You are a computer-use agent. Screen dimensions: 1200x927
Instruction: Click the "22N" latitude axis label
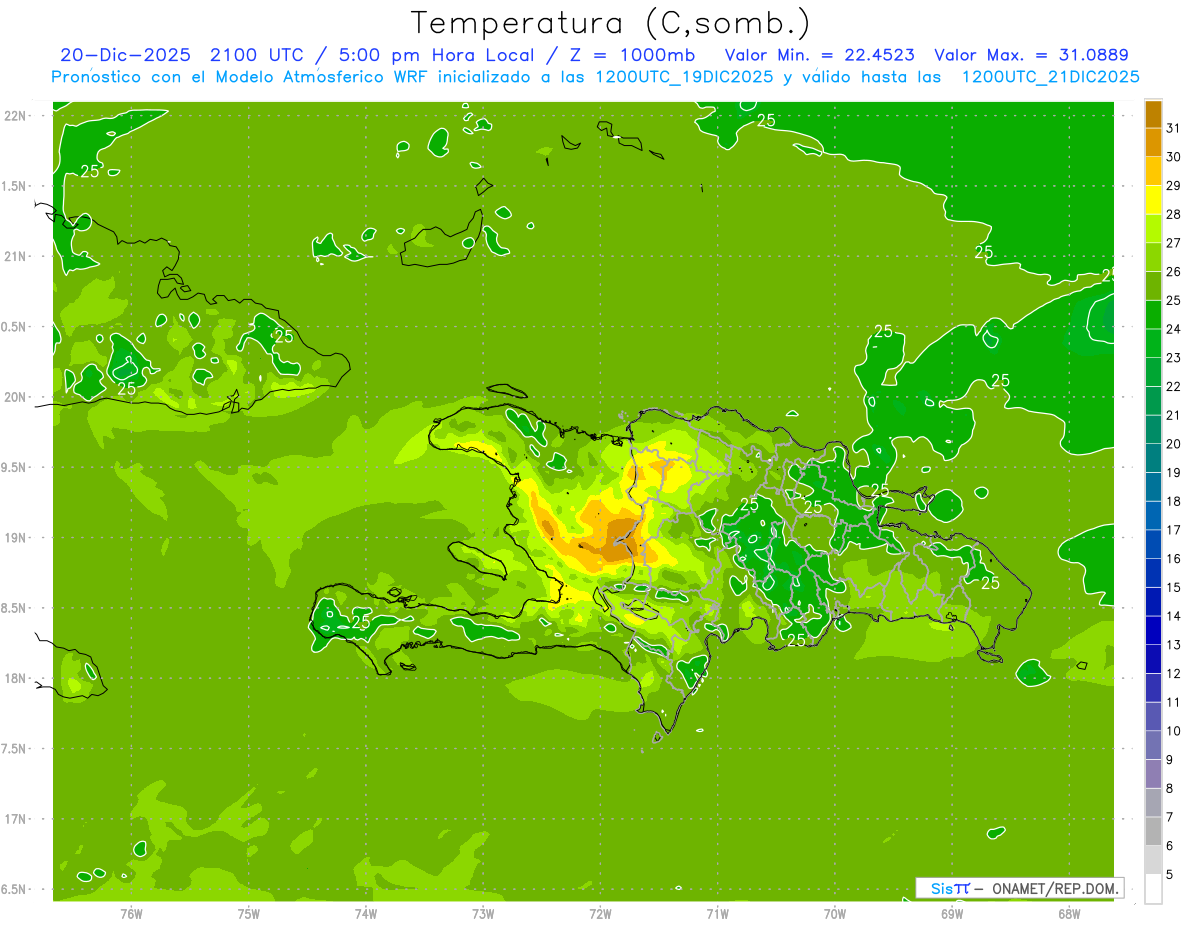(x=14, y=116)
